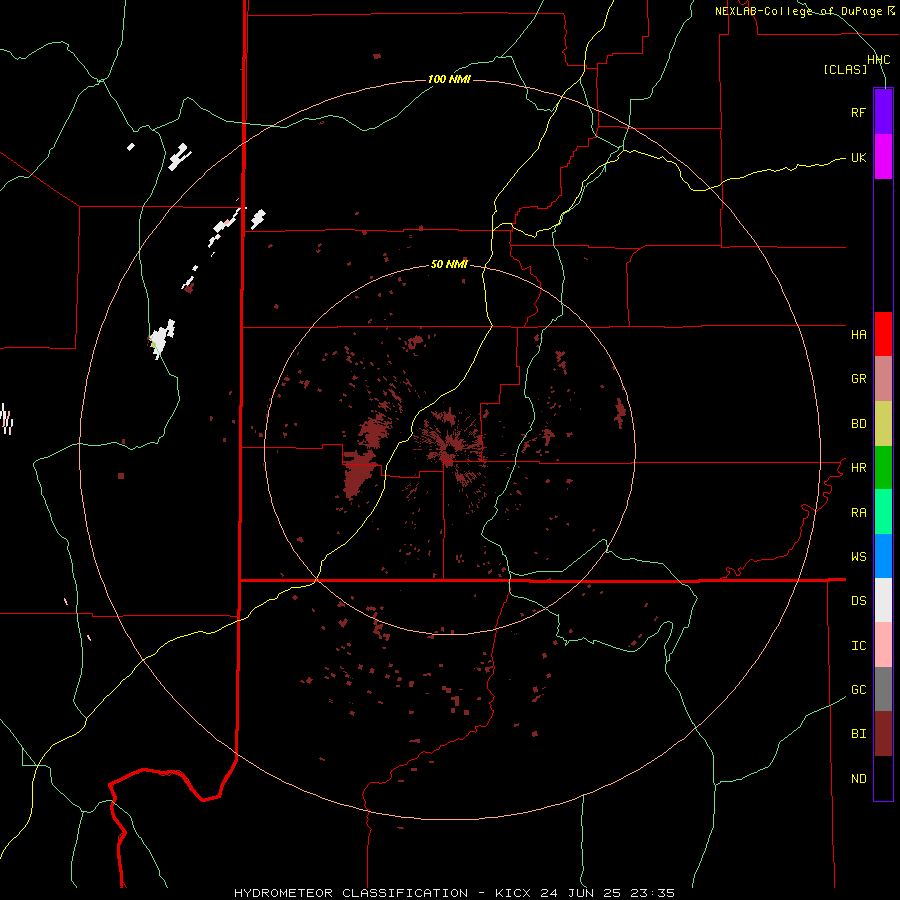Click the BD legend label

click(858, 424)
